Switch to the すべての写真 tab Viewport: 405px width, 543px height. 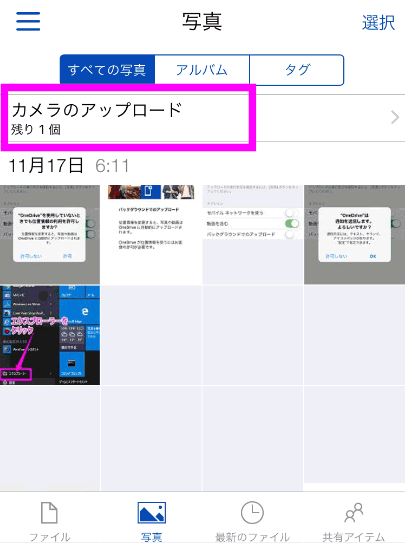tap(107, 70)
